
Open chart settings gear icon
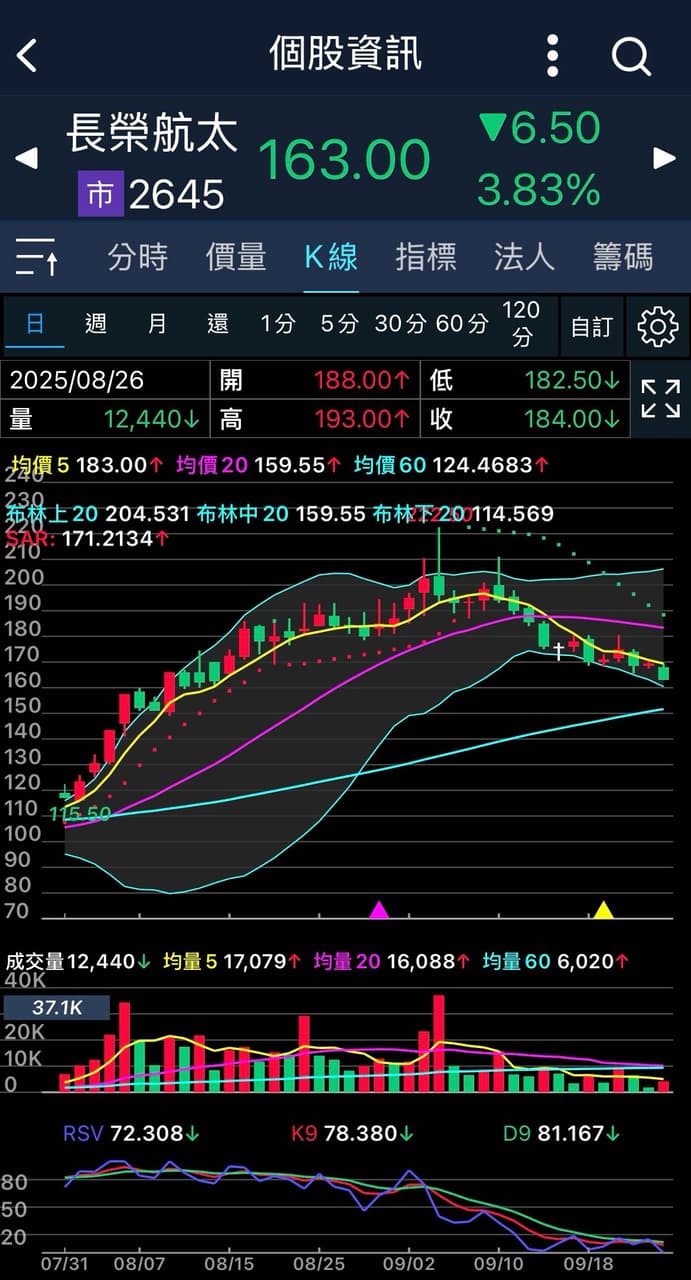click(657, 326)
